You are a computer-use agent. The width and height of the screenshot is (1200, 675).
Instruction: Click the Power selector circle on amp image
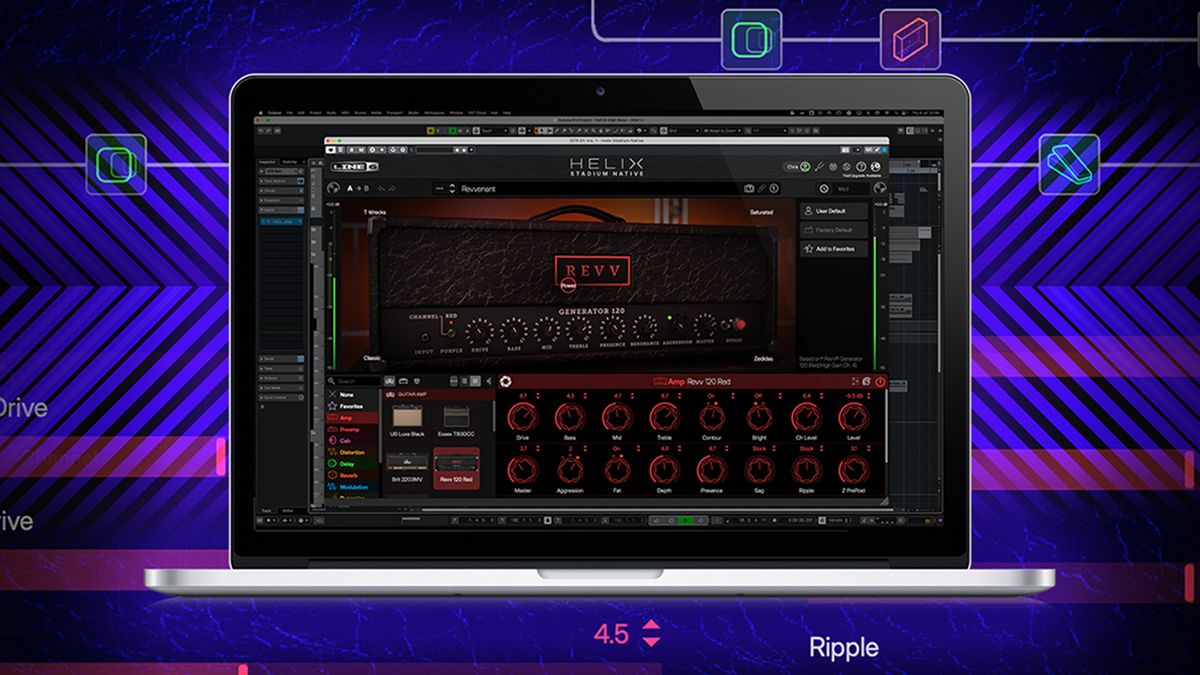pos(568,285)
